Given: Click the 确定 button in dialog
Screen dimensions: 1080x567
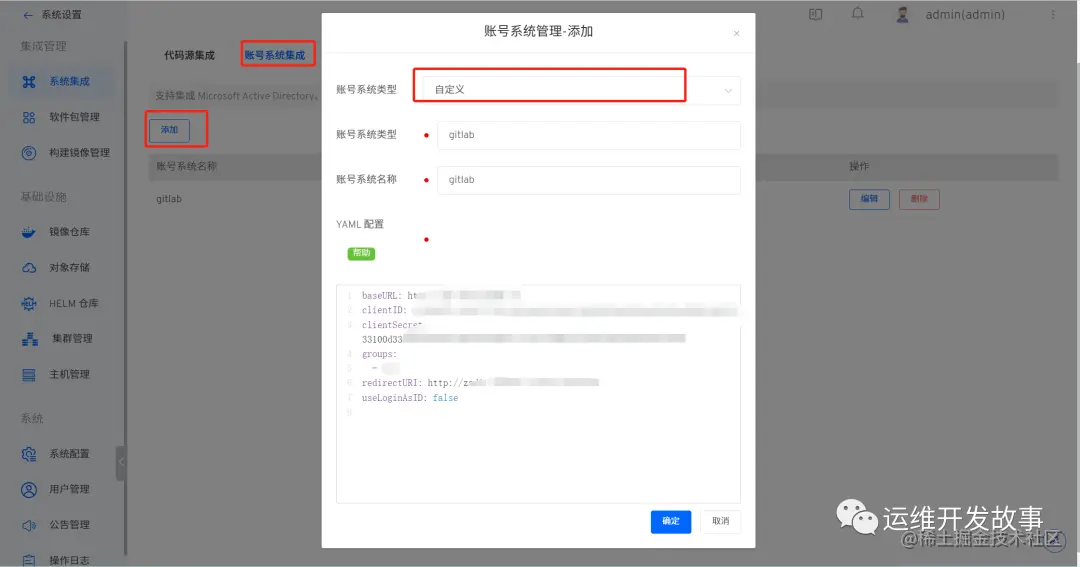Looking at the screenshot, I should coord(671,522).
